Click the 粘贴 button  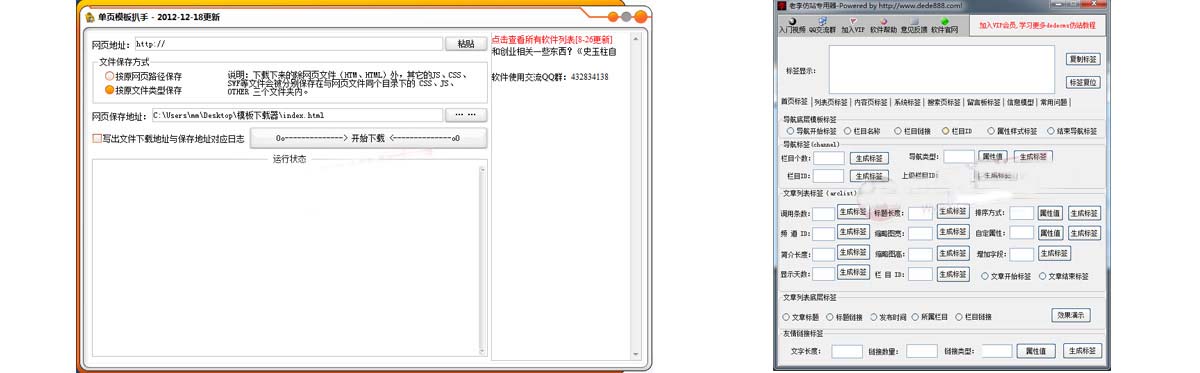pyautogui.click(x=466, y=44)
